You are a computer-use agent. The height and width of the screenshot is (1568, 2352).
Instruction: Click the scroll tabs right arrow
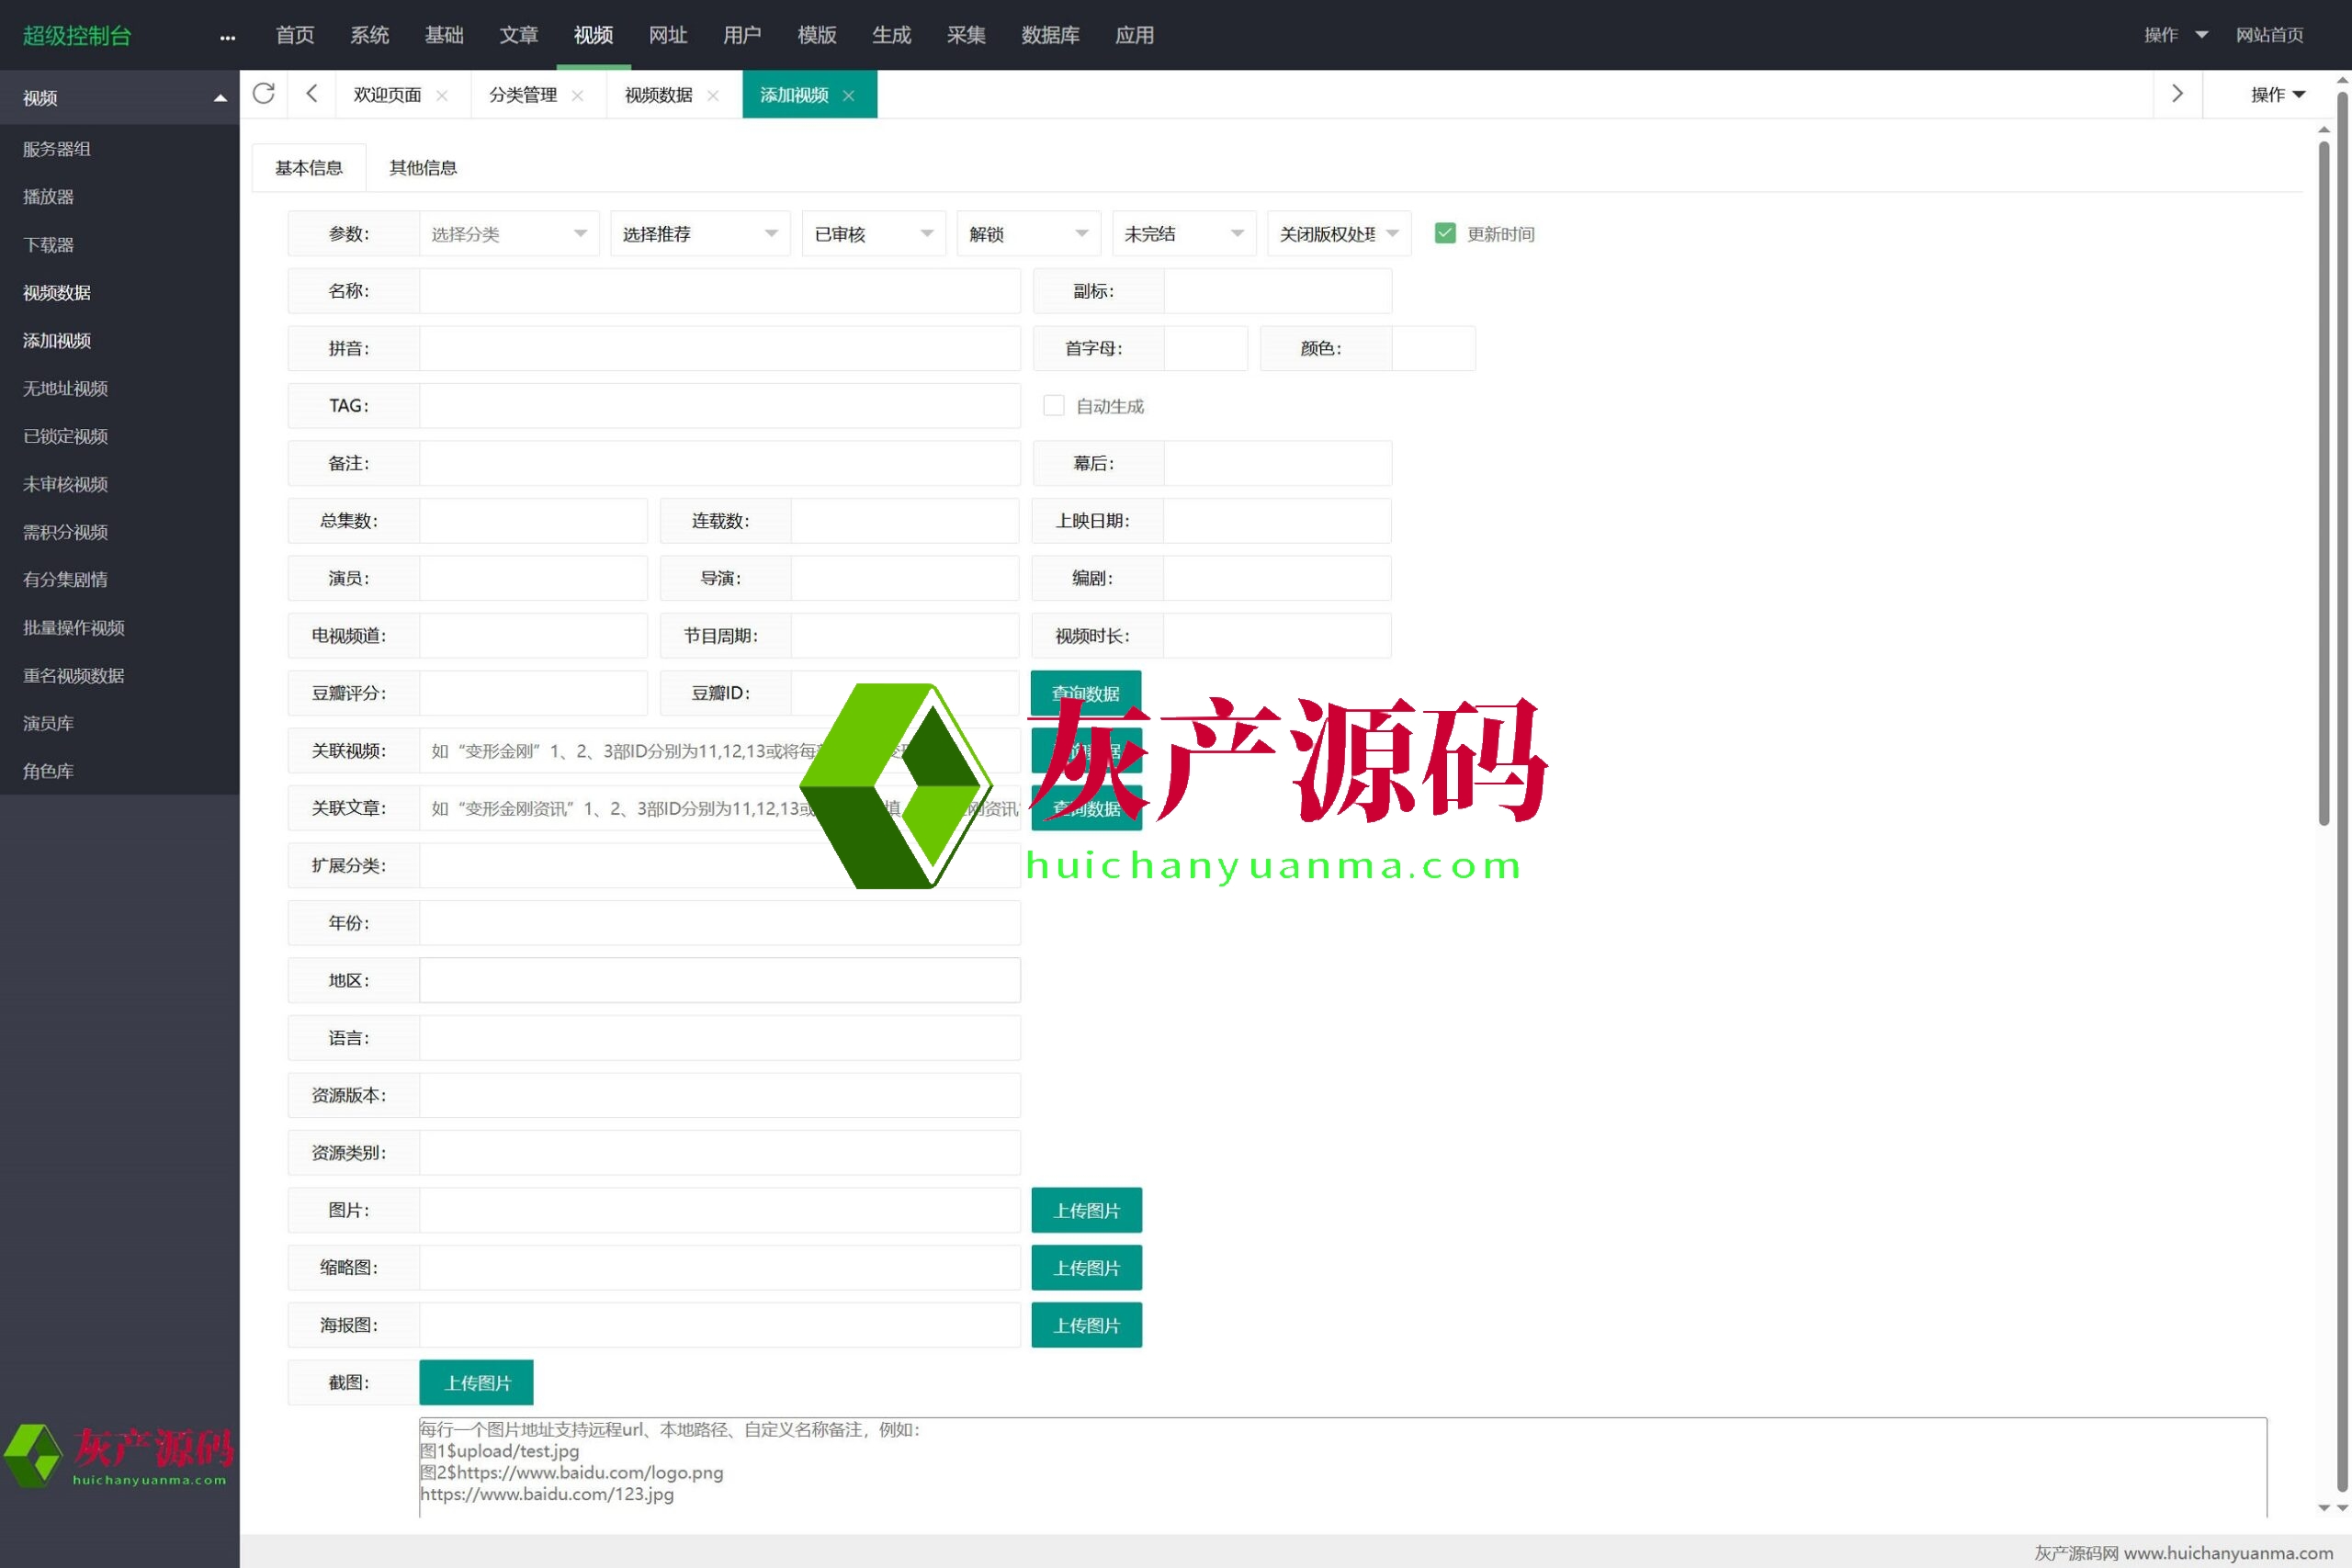(x=2177, y=94)
